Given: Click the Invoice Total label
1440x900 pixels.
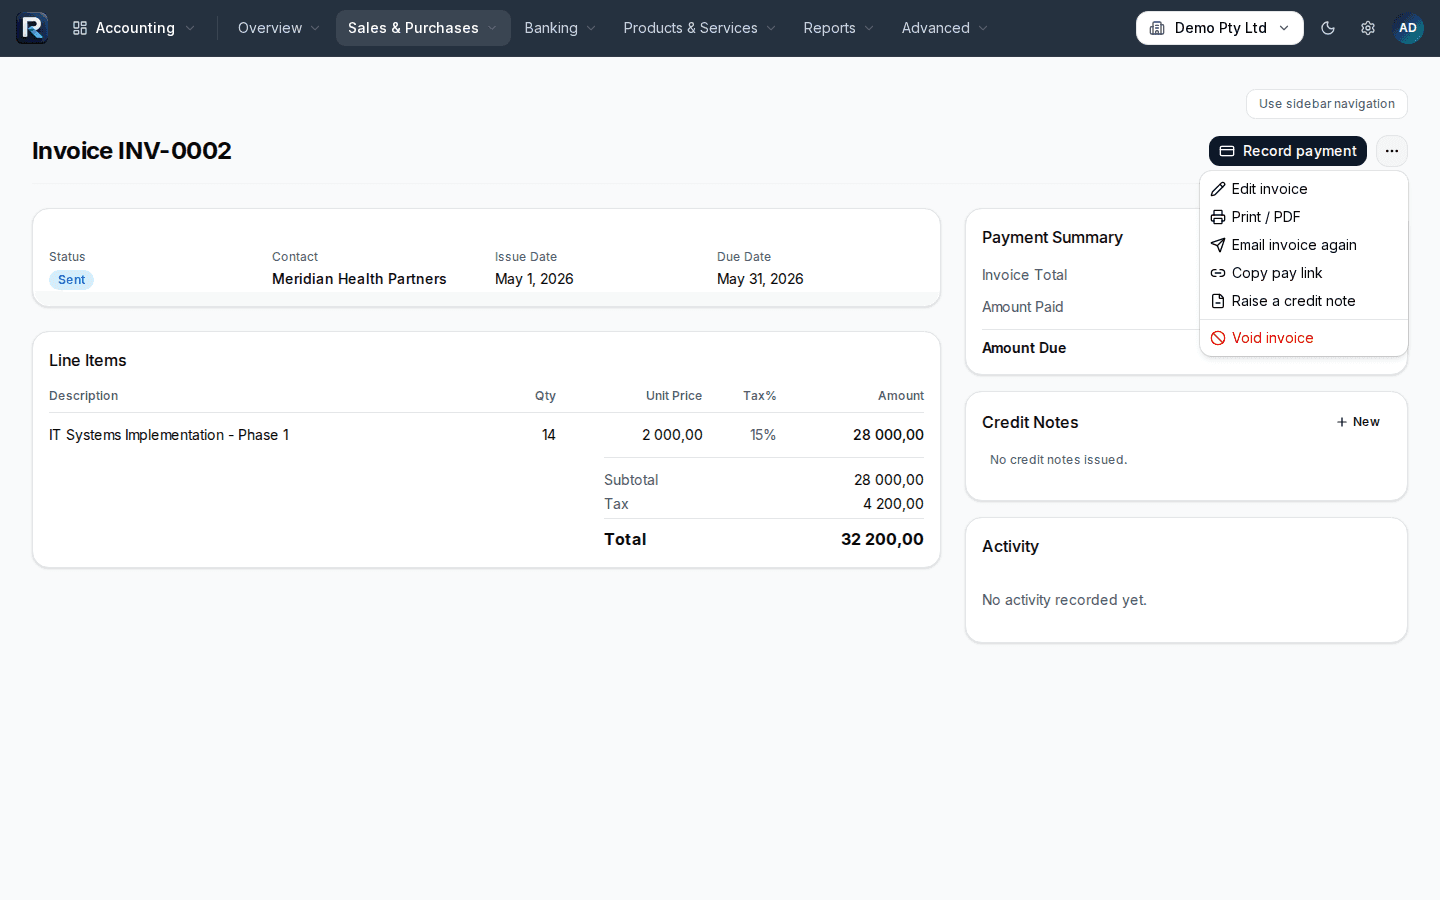Looking at the screenshot, I should [x=1024, y=275].
